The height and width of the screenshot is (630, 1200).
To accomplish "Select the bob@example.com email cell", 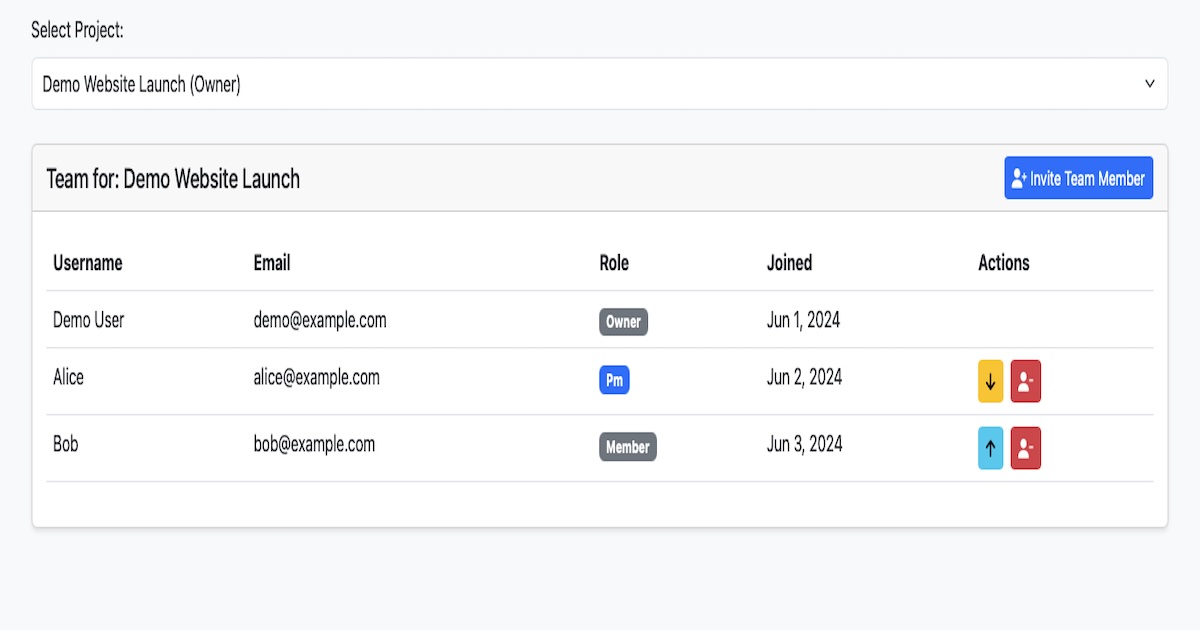I will 314,445.
